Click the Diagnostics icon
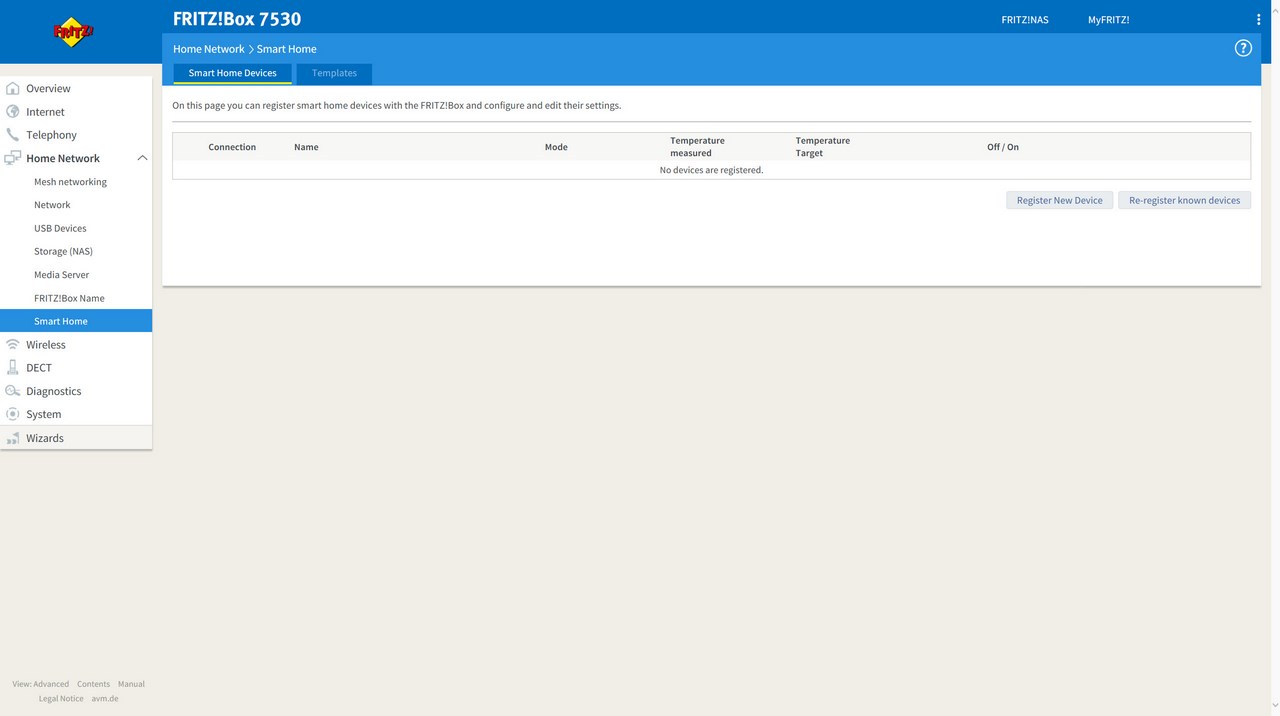1280x716 pixels. (x=13, y=391)
